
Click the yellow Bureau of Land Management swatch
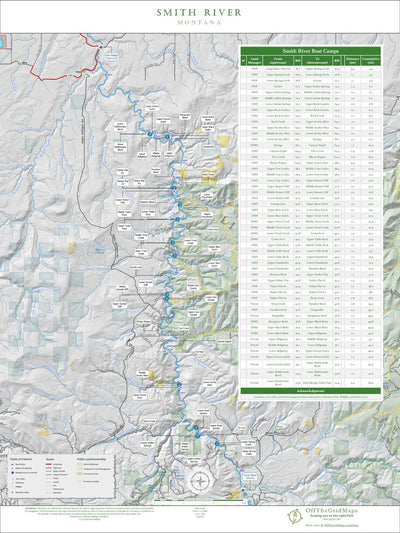[80, 469]
